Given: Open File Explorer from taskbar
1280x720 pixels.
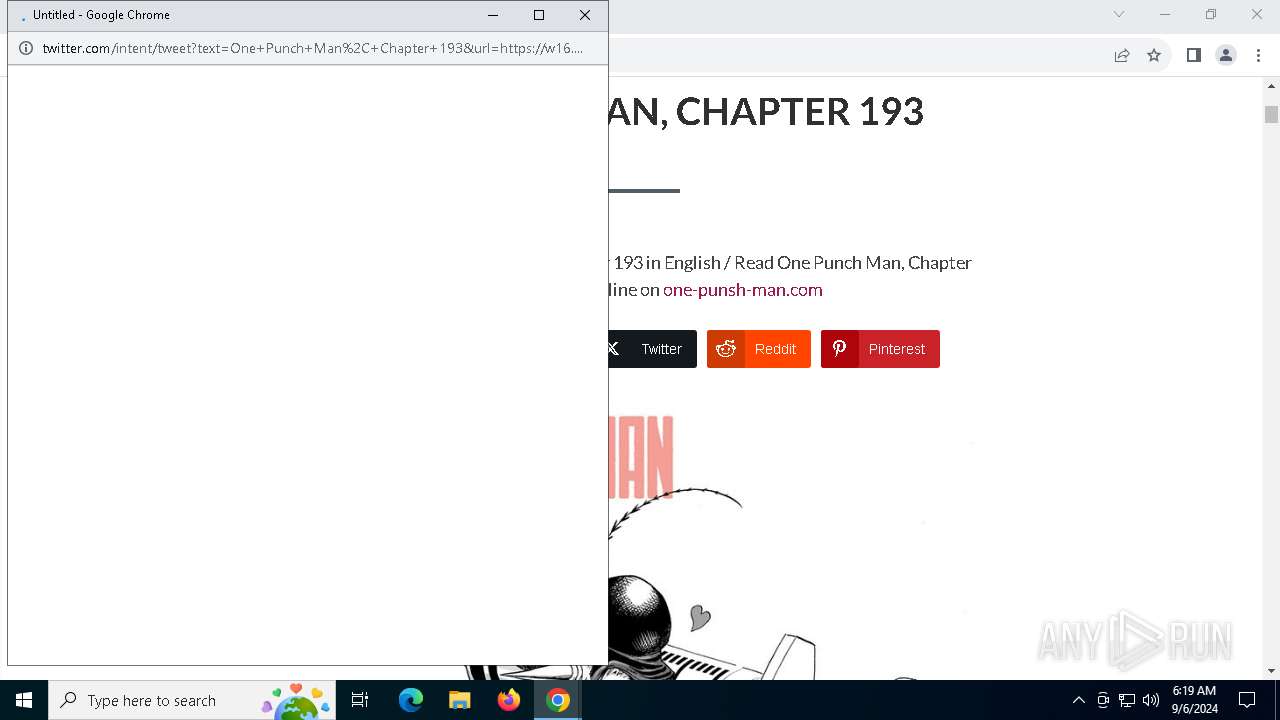Looking at the screenshot, I should click(459, 700).
